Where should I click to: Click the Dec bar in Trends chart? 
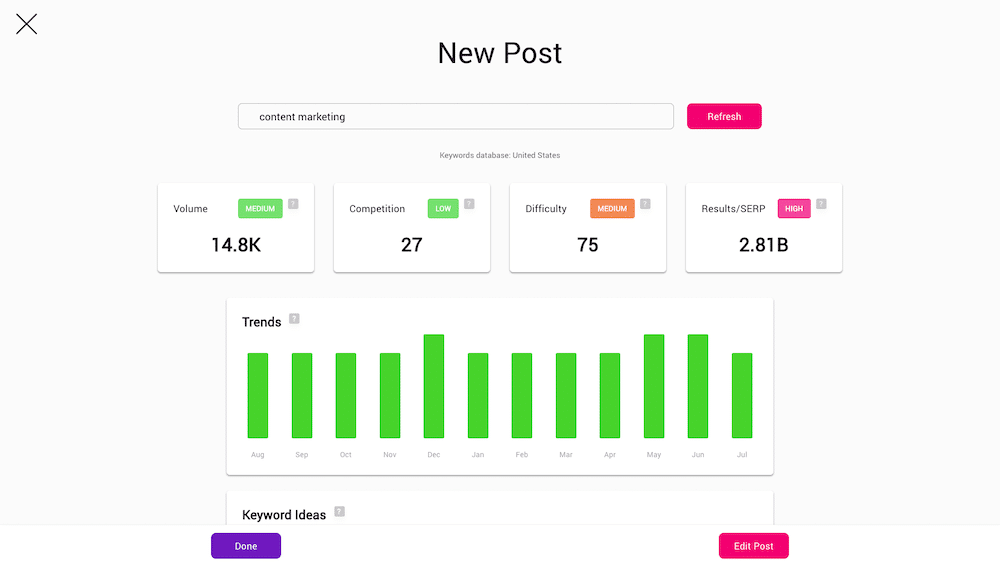pyautogui.click(x=434, y=386)
